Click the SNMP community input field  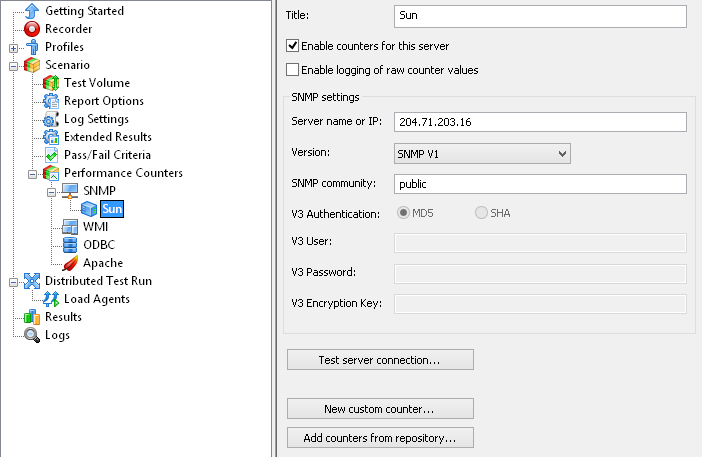(540, 184)
